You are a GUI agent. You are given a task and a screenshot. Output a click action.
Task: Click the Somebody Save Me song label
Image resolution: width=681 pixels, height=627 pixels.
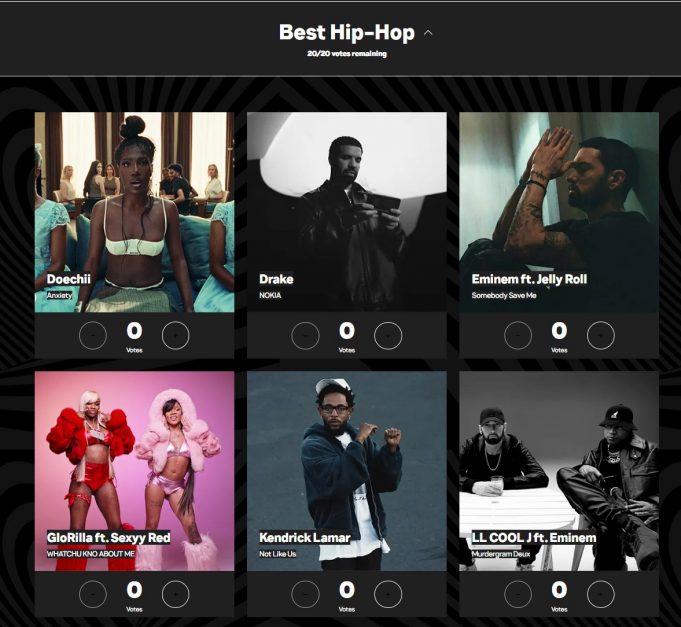(x=504, y=295)
